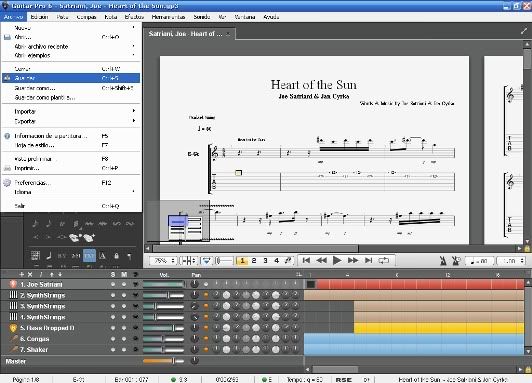Toggle visibility of 3. SynthStrings track
Image resolution: width=532 pixels, height=383 pixels.
click(135, 306)
